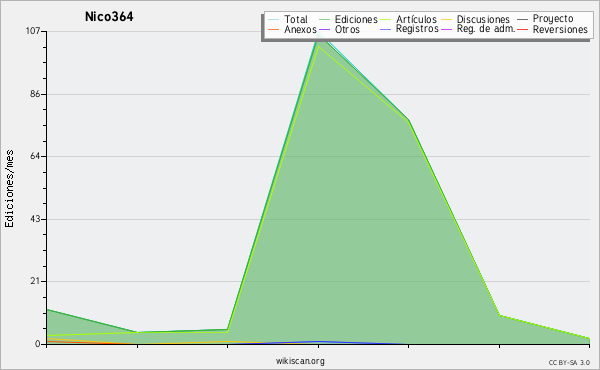The width and height of the screenshot is (600, 370).
Task: Click the peak of the green edits area
Action: (x=318, y=36)
